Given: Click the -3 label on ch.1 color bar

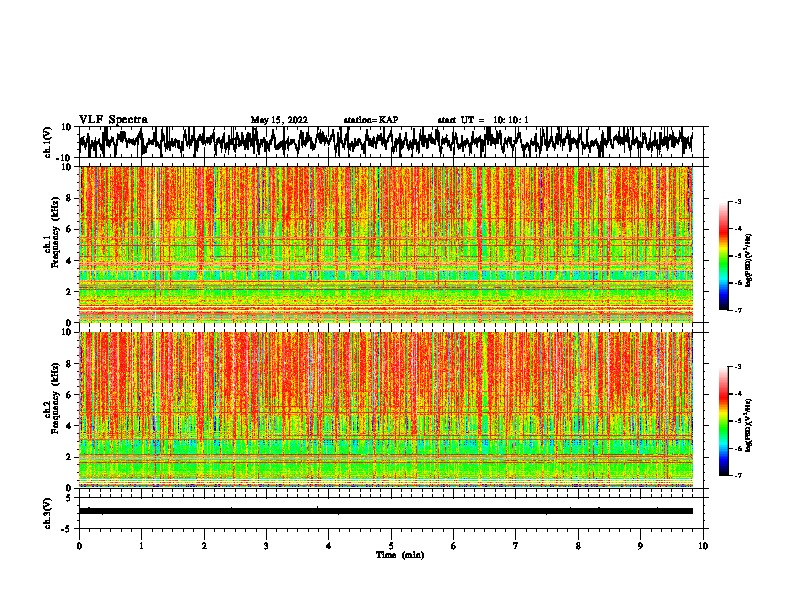Looking at the screenshot, I should (x=737, y=201).
